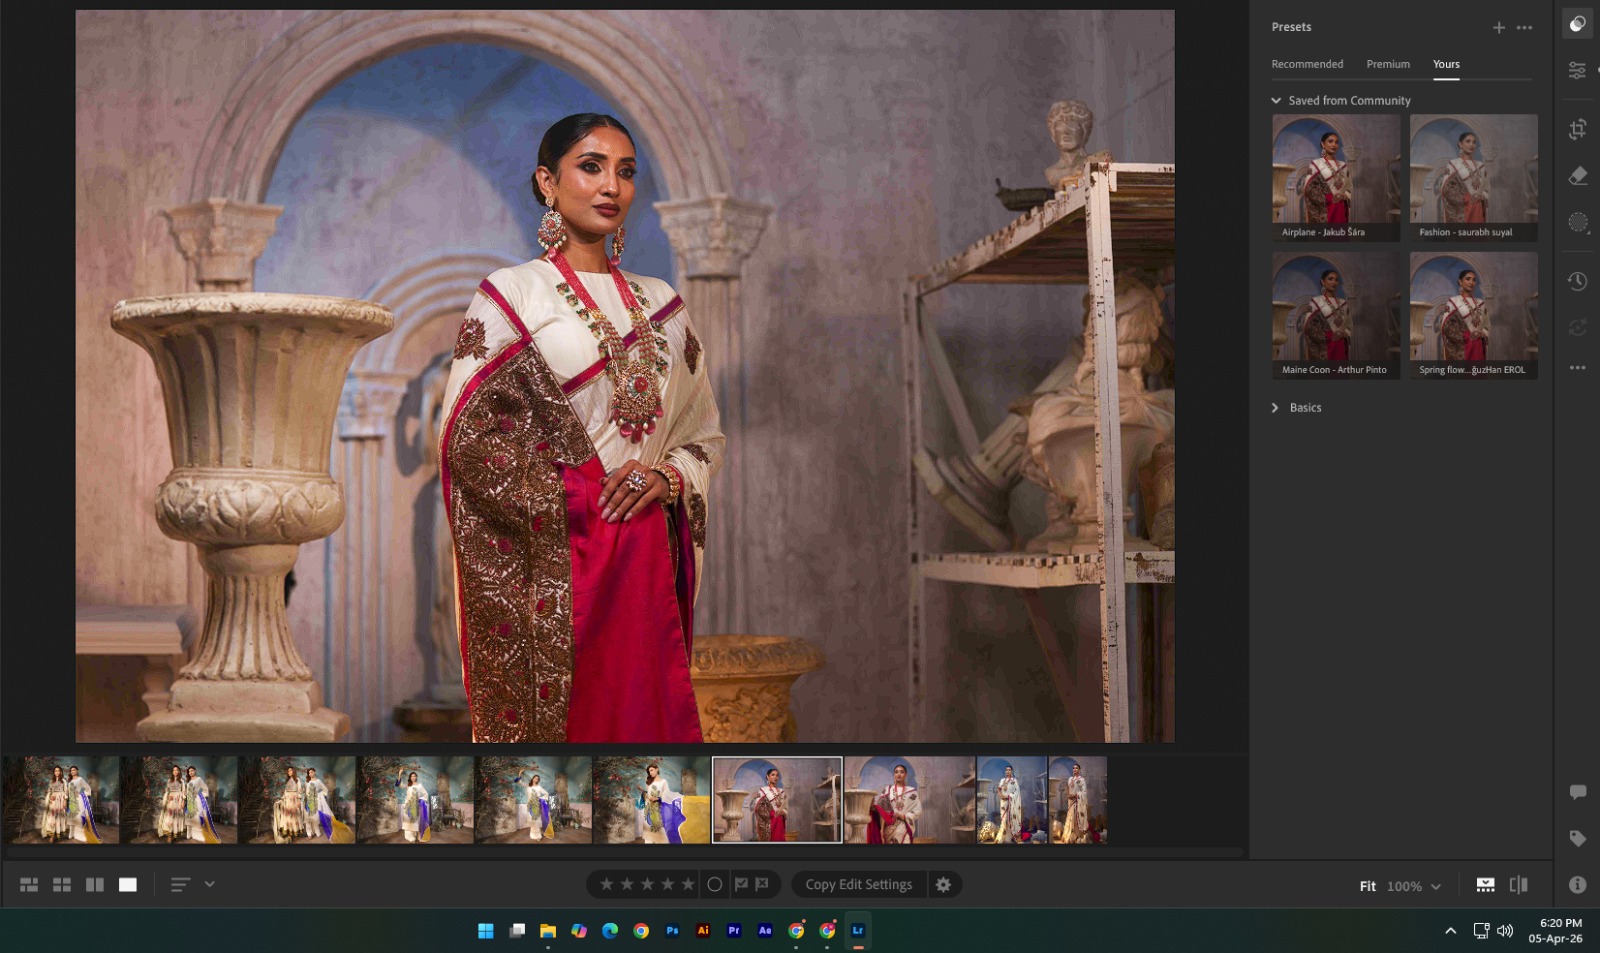Toggle the filmstrip visibility
The height and width of the screenshot is (953, 1600).
[1485, 884]
